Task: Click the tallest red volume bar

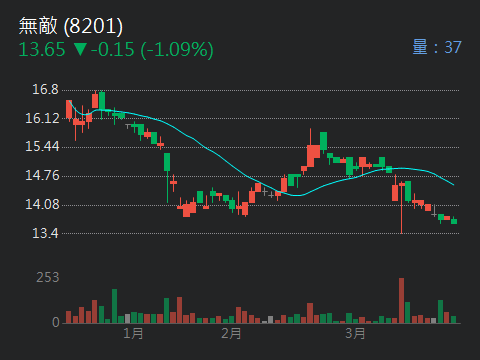Action: 401,301
